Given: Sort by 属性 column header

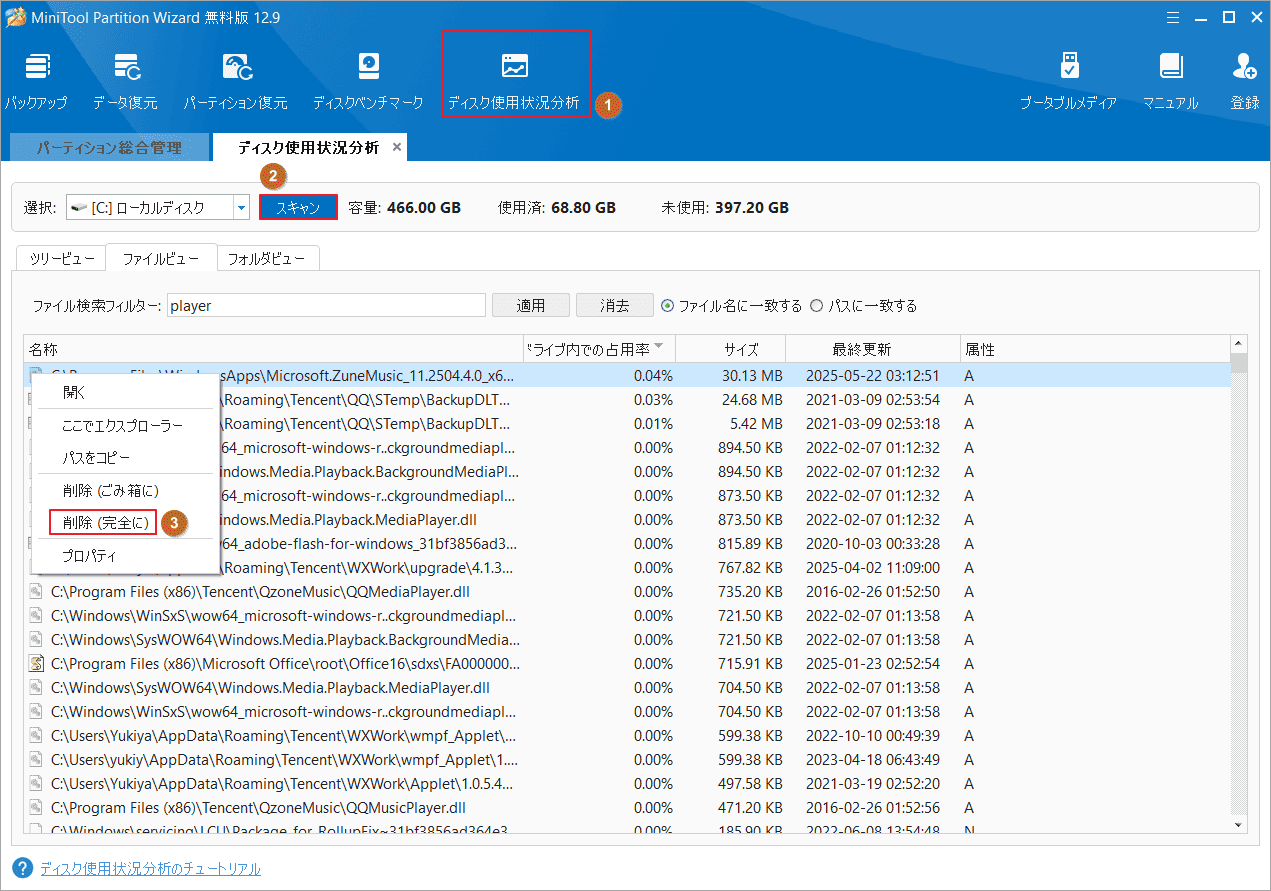Looking at the screenshot, I should (1094, 349).
